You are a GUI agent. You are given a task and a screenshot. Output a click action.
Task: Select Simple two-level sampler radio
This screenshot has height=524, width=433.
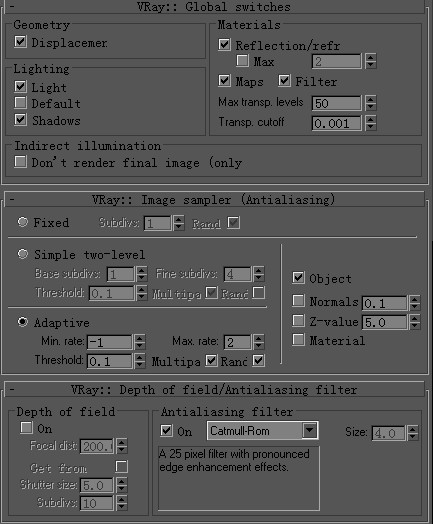22,254
